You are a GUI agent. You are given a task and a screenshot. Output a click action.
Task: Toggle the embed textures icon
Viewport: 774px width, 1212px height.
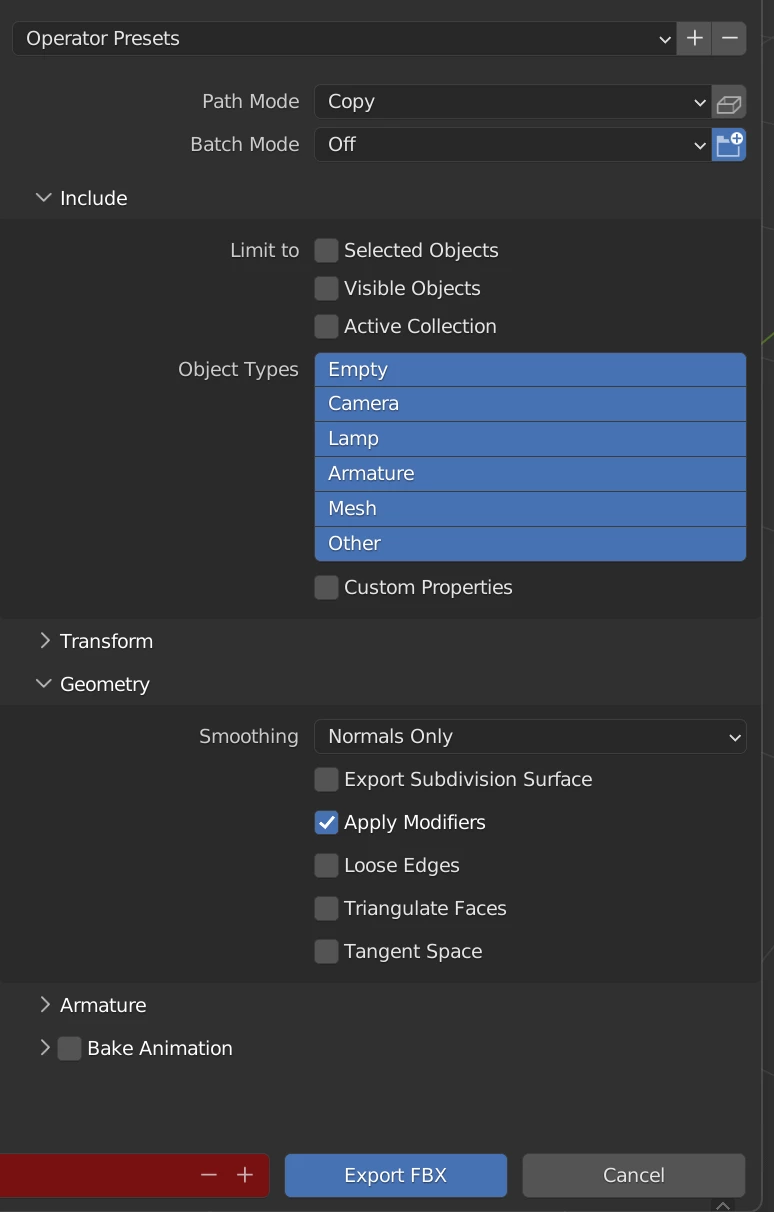coord(729,102)
